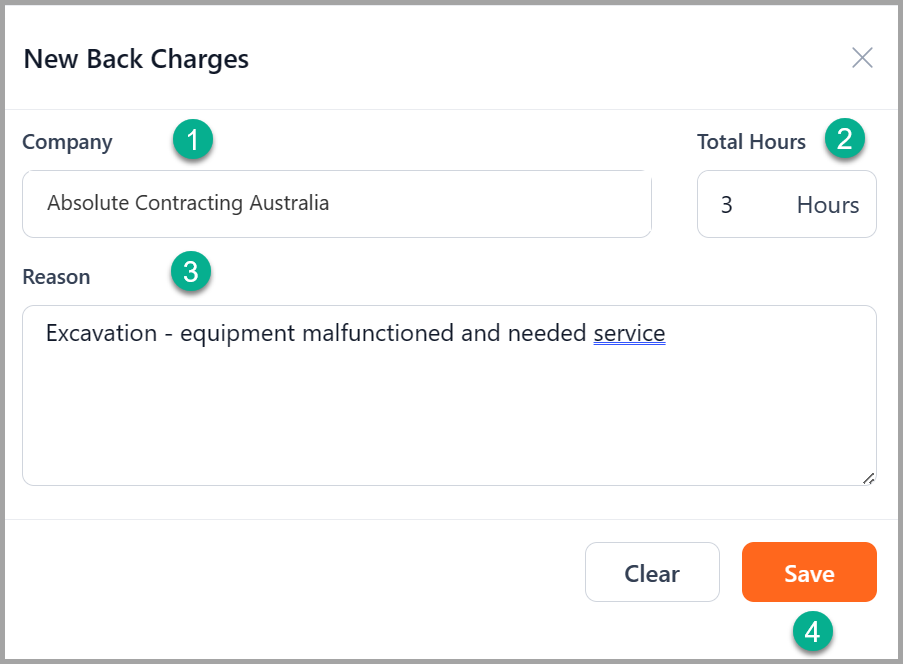Viewport: 903px width, 664px height.
Task: Click the Company field label
Action: tap(67, 142)
